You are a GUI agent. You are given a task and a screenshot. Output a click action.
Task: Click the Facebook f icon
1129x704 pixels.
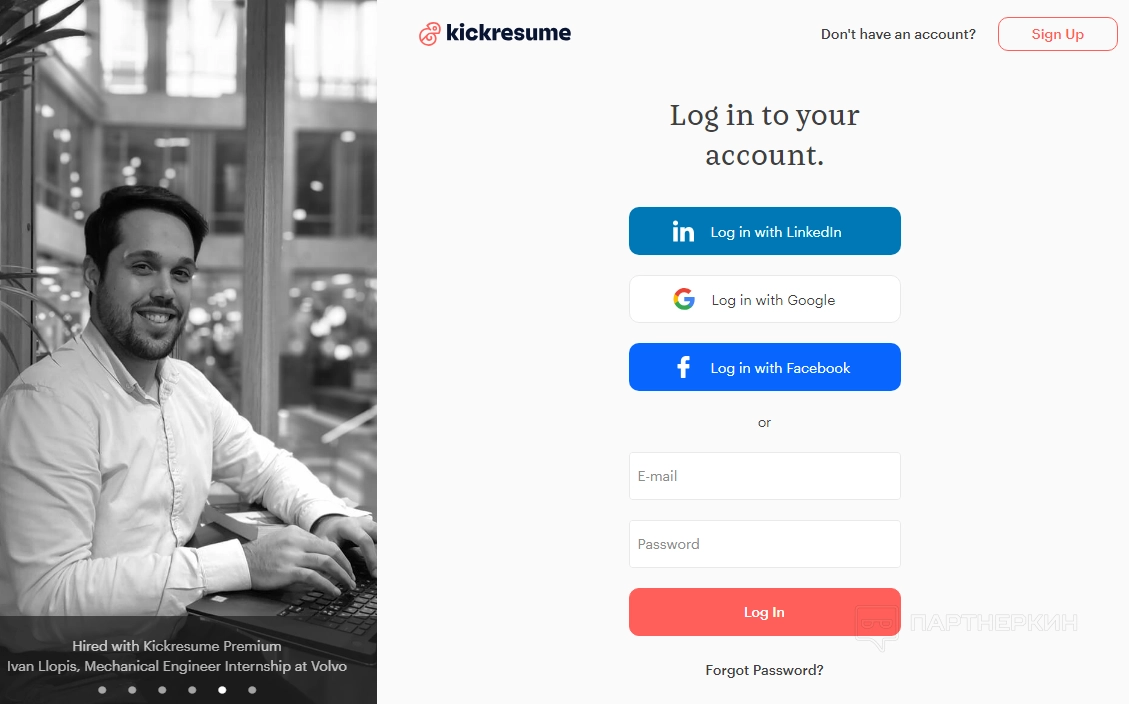pyautogui.click(x=684, y=368)
